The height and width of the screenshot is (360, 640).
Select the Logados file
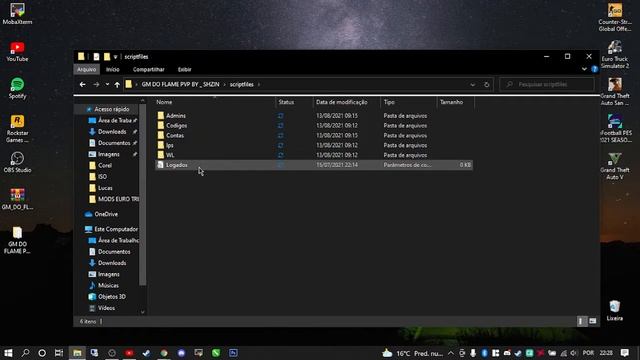[x=314, y=165]
